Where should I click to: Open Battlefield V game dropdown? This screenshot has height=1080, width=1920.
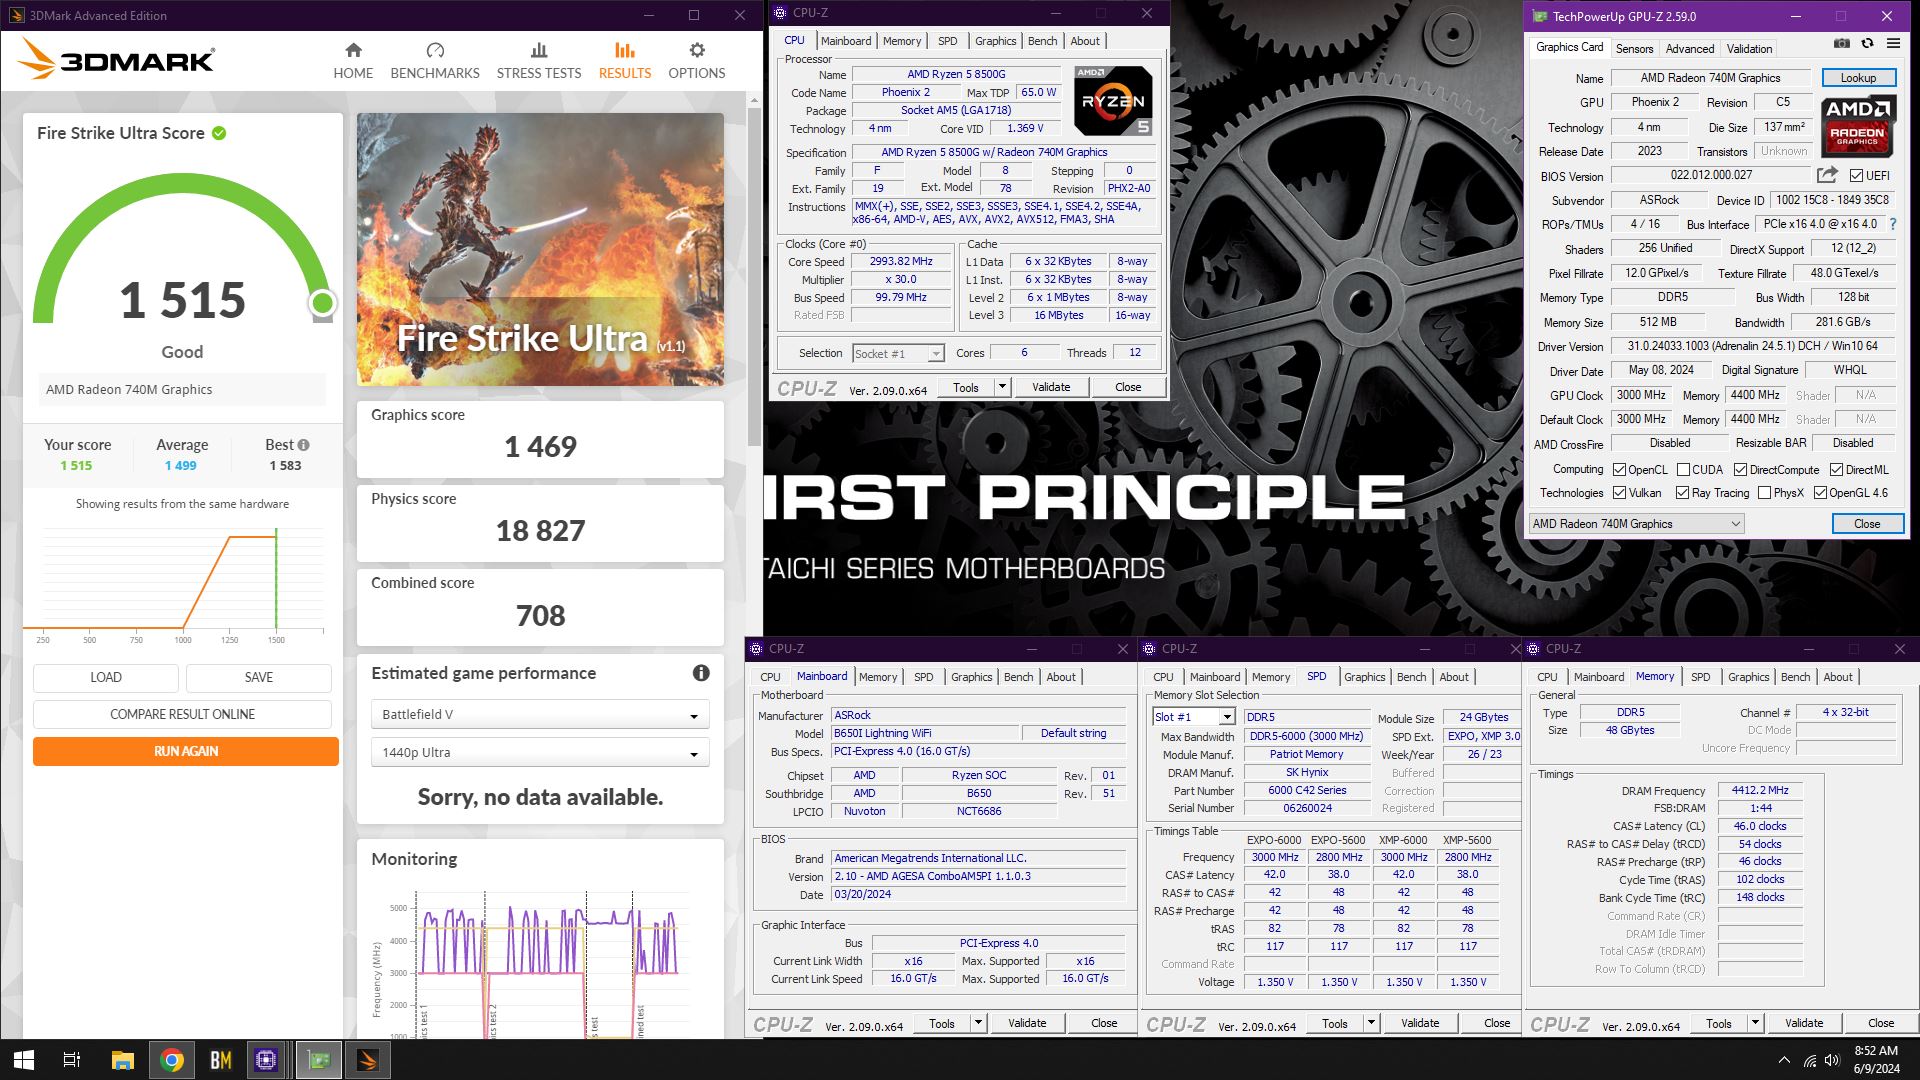(x=540, y=714)
